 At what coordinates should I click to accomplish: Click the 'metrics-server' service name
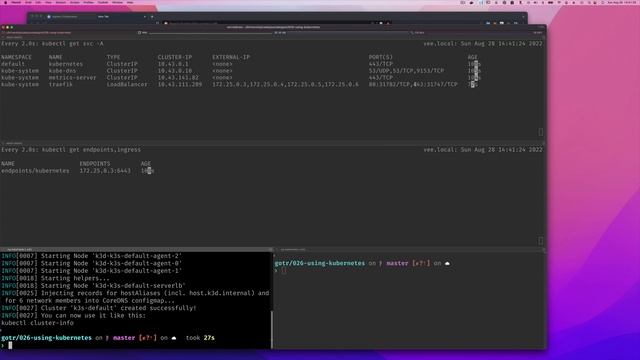tap(72, 78)
